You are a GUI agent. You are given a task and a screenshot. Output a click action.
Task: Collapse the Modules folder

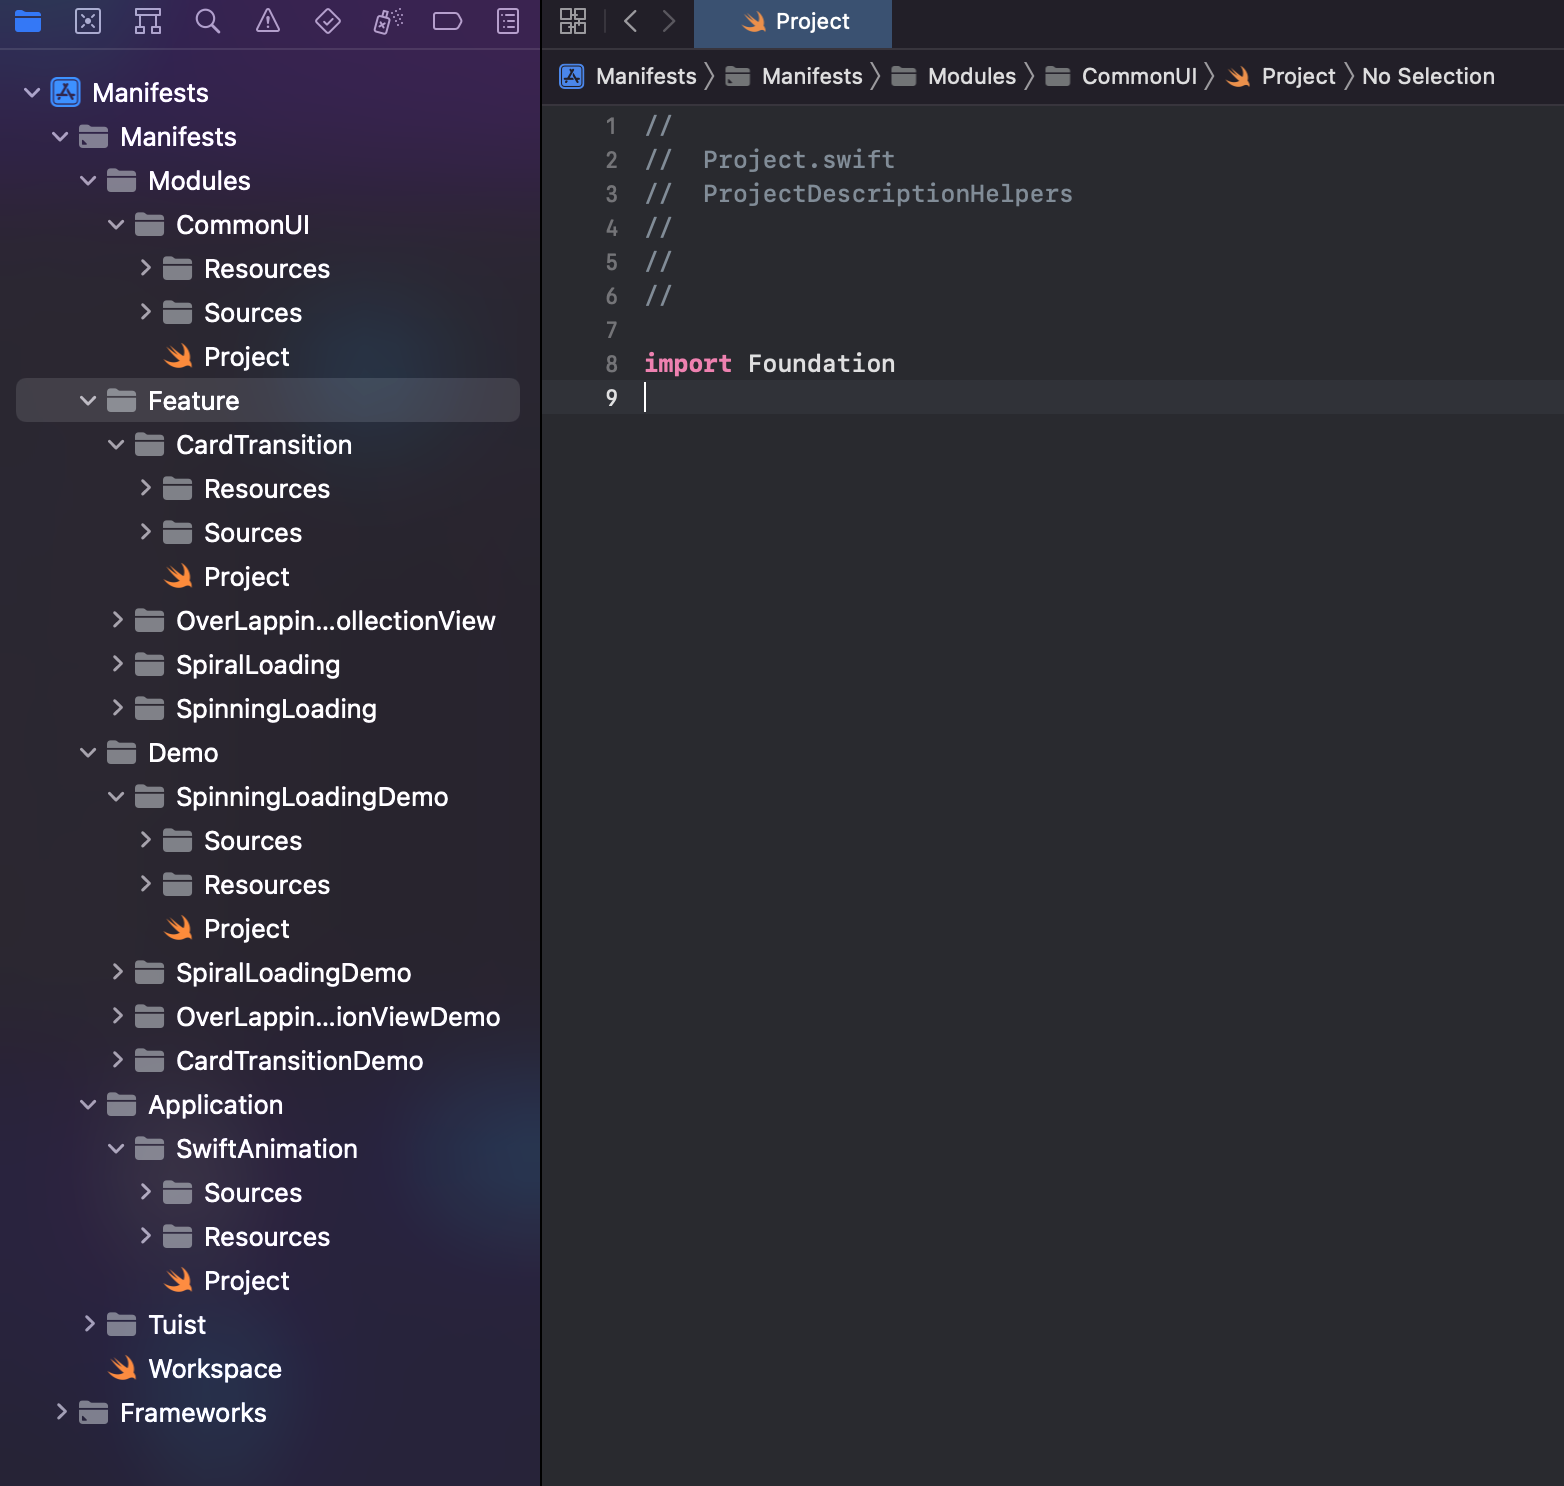pos(88,181)
